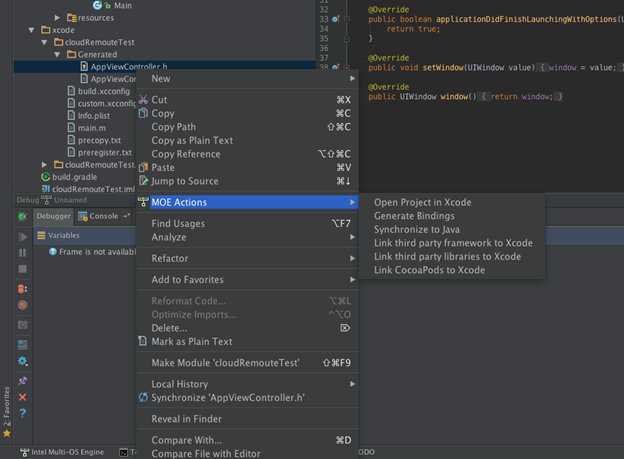Click the purple Pin Tab icon
The width and height of the screenshot is (624, 459).
coord(23,381)
